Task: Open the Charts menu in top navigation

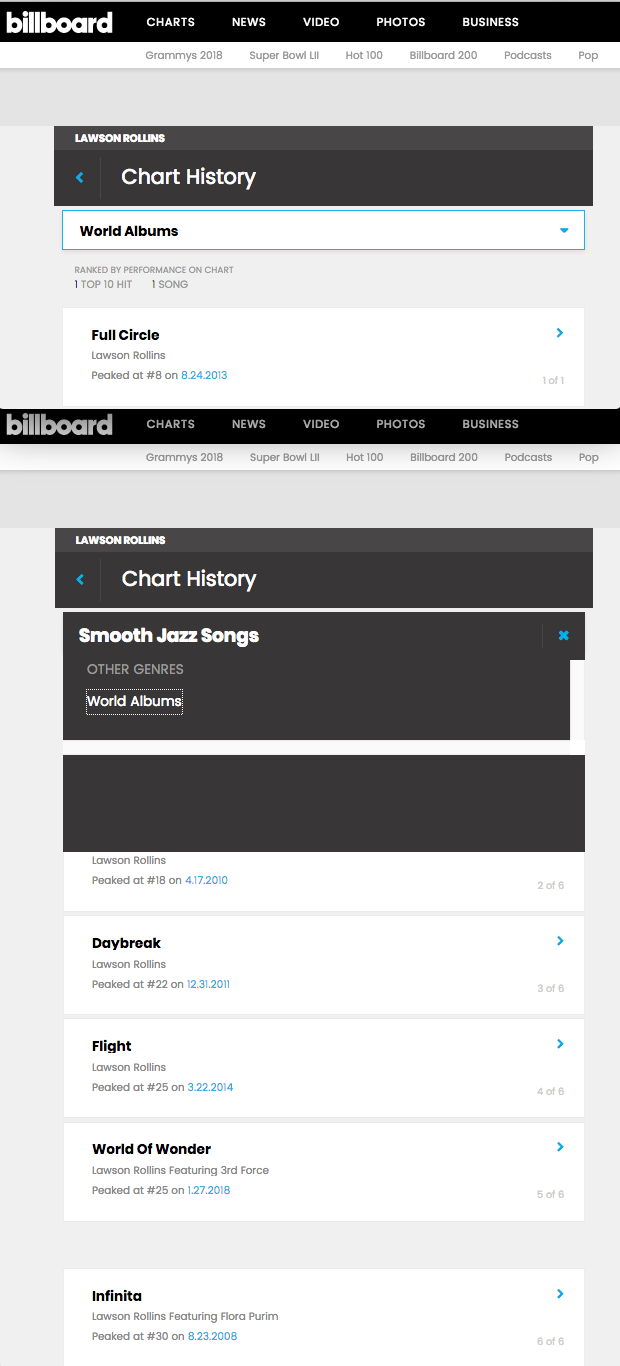Action: (170, 22)
